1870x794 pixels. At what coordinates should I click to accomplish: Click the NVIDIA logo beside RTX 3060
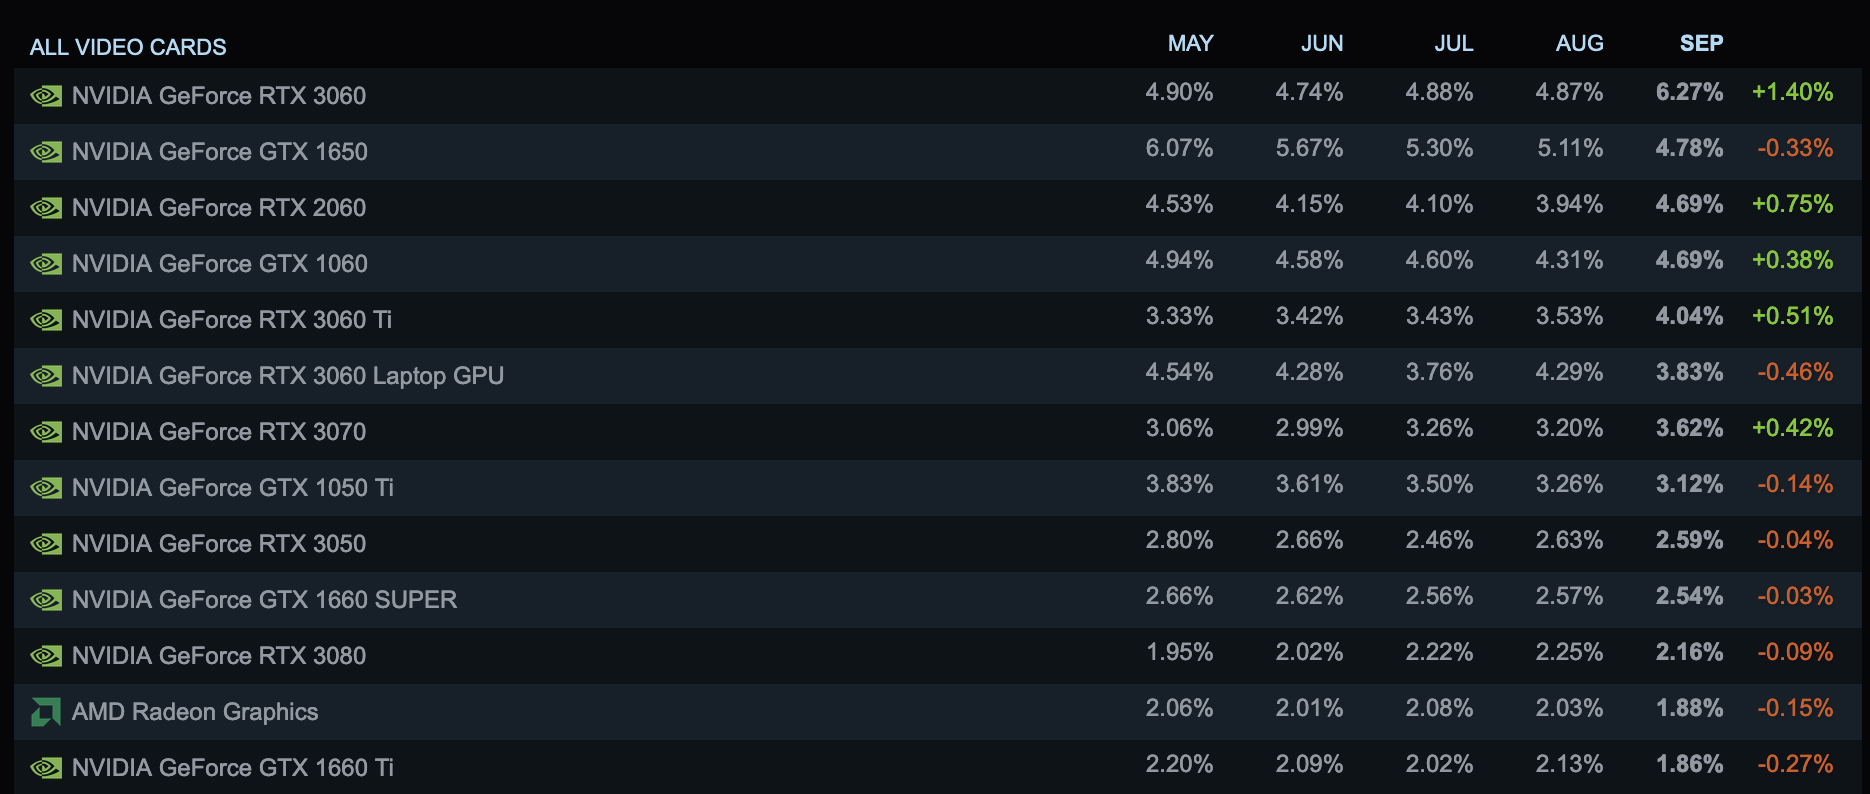coord(46,96)
